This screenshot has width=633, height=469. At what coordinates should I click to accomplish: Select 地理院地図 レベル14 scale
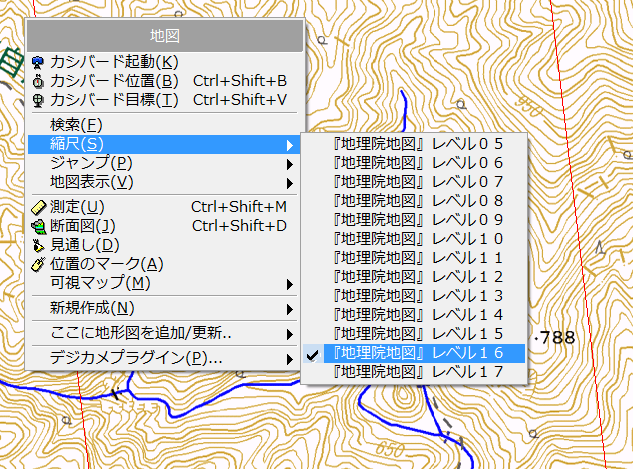[x=414, y=315]
